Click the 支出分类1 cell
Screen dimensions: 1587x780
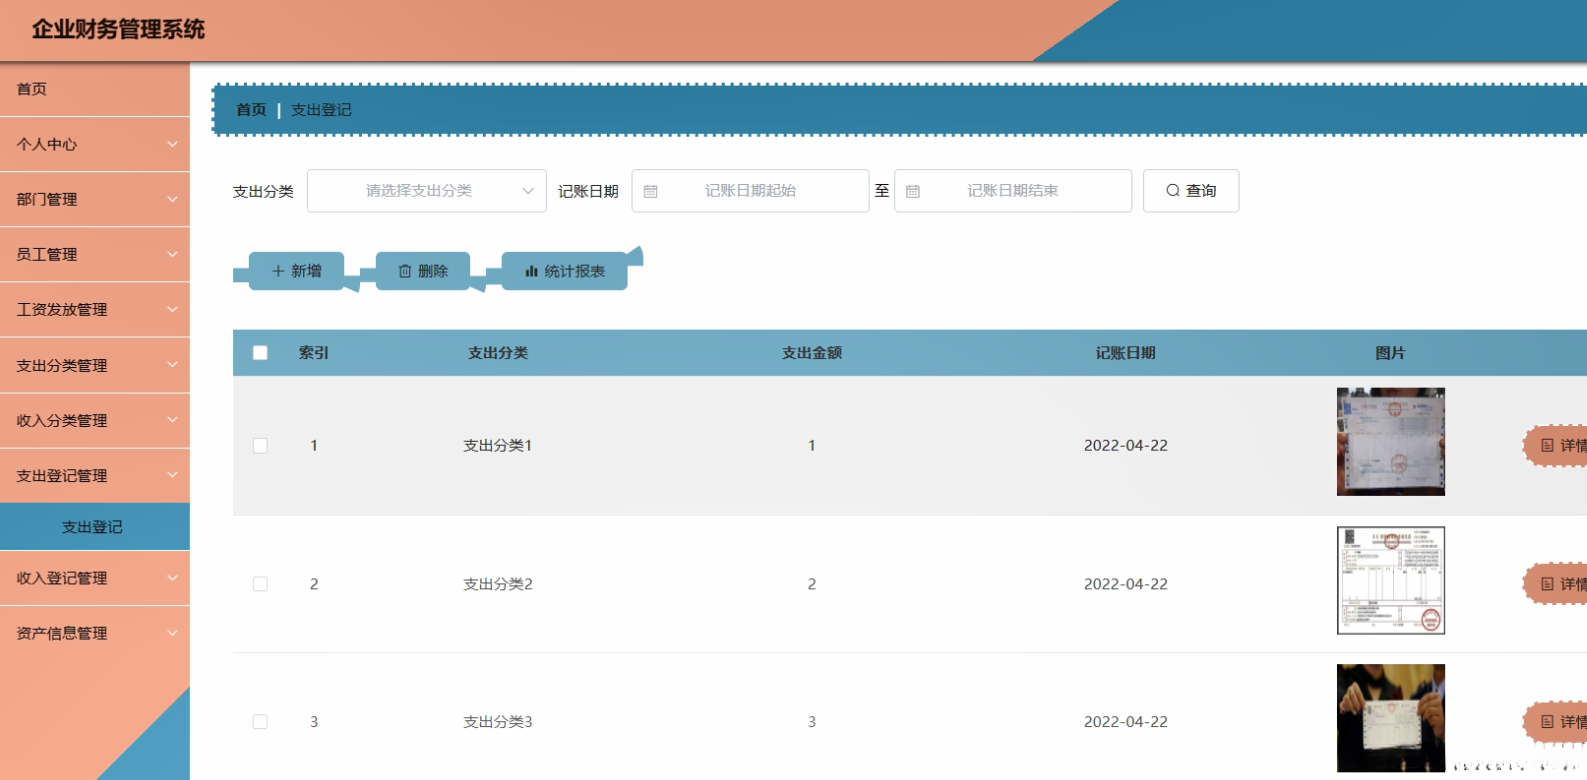pyautogui.click(x=498, y=445)
